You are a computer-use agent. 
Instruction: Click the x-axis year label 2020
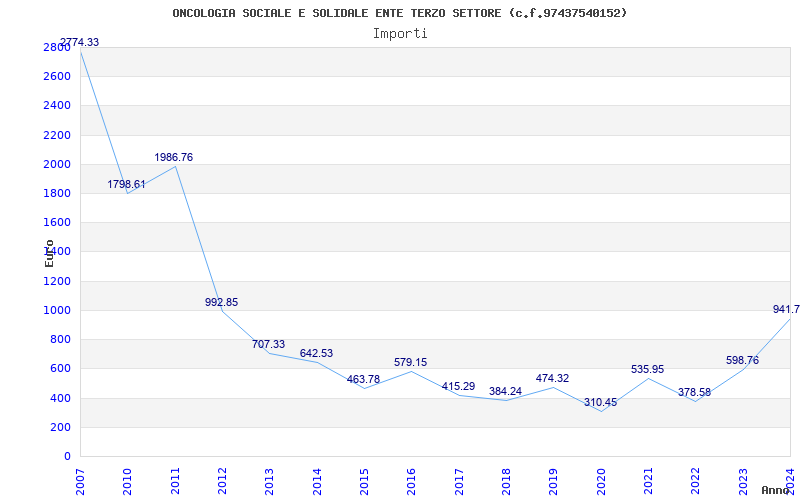click(601, 482)
